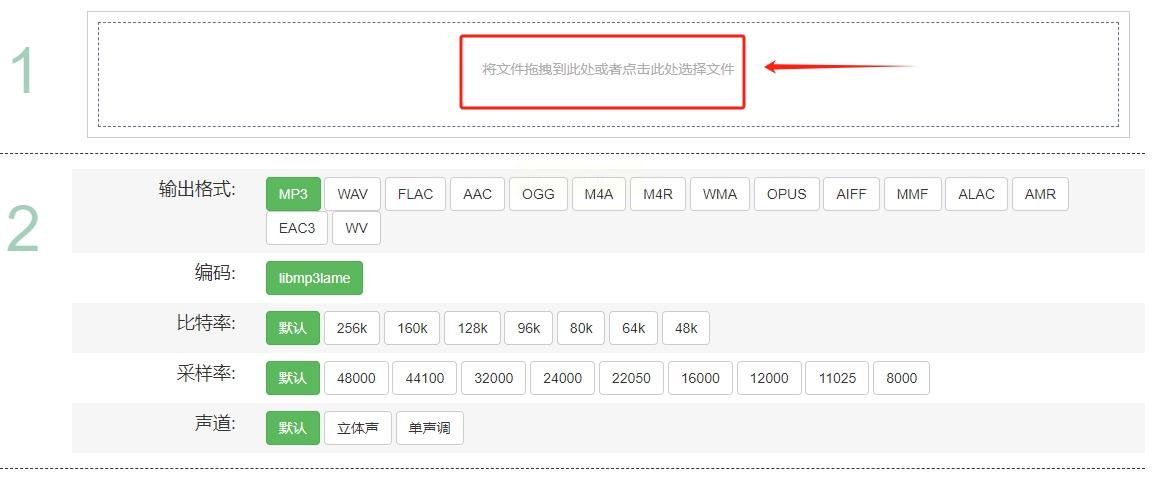
Task: Choose 16000 sample rate
Action: (700, 378)
